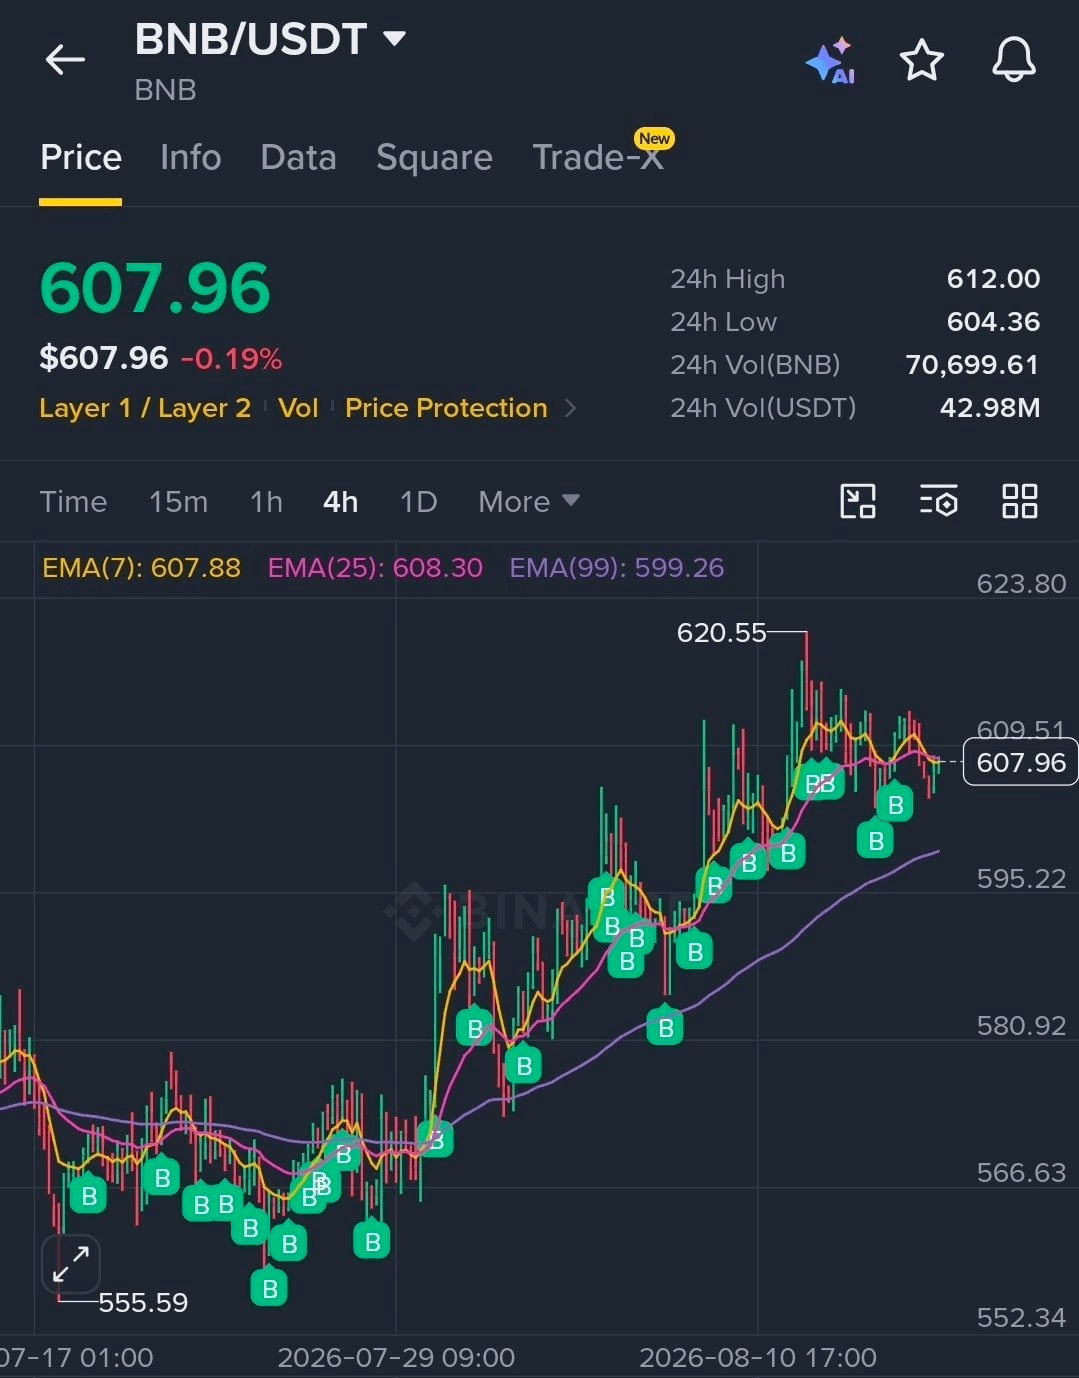Tap the 552.34 price axis label
The width and height of the screenshot is (1079, 1378).
[1021, 1317]
